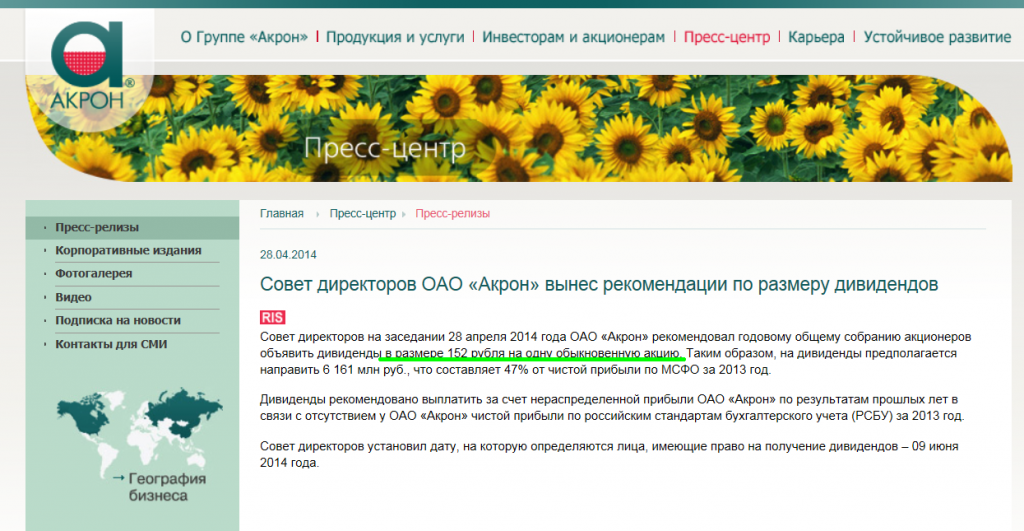Open «Корпоративные издания» in the sidebar
Image resolution: width=1024 pixels, height=531 pixels.
tap(128, 250)
